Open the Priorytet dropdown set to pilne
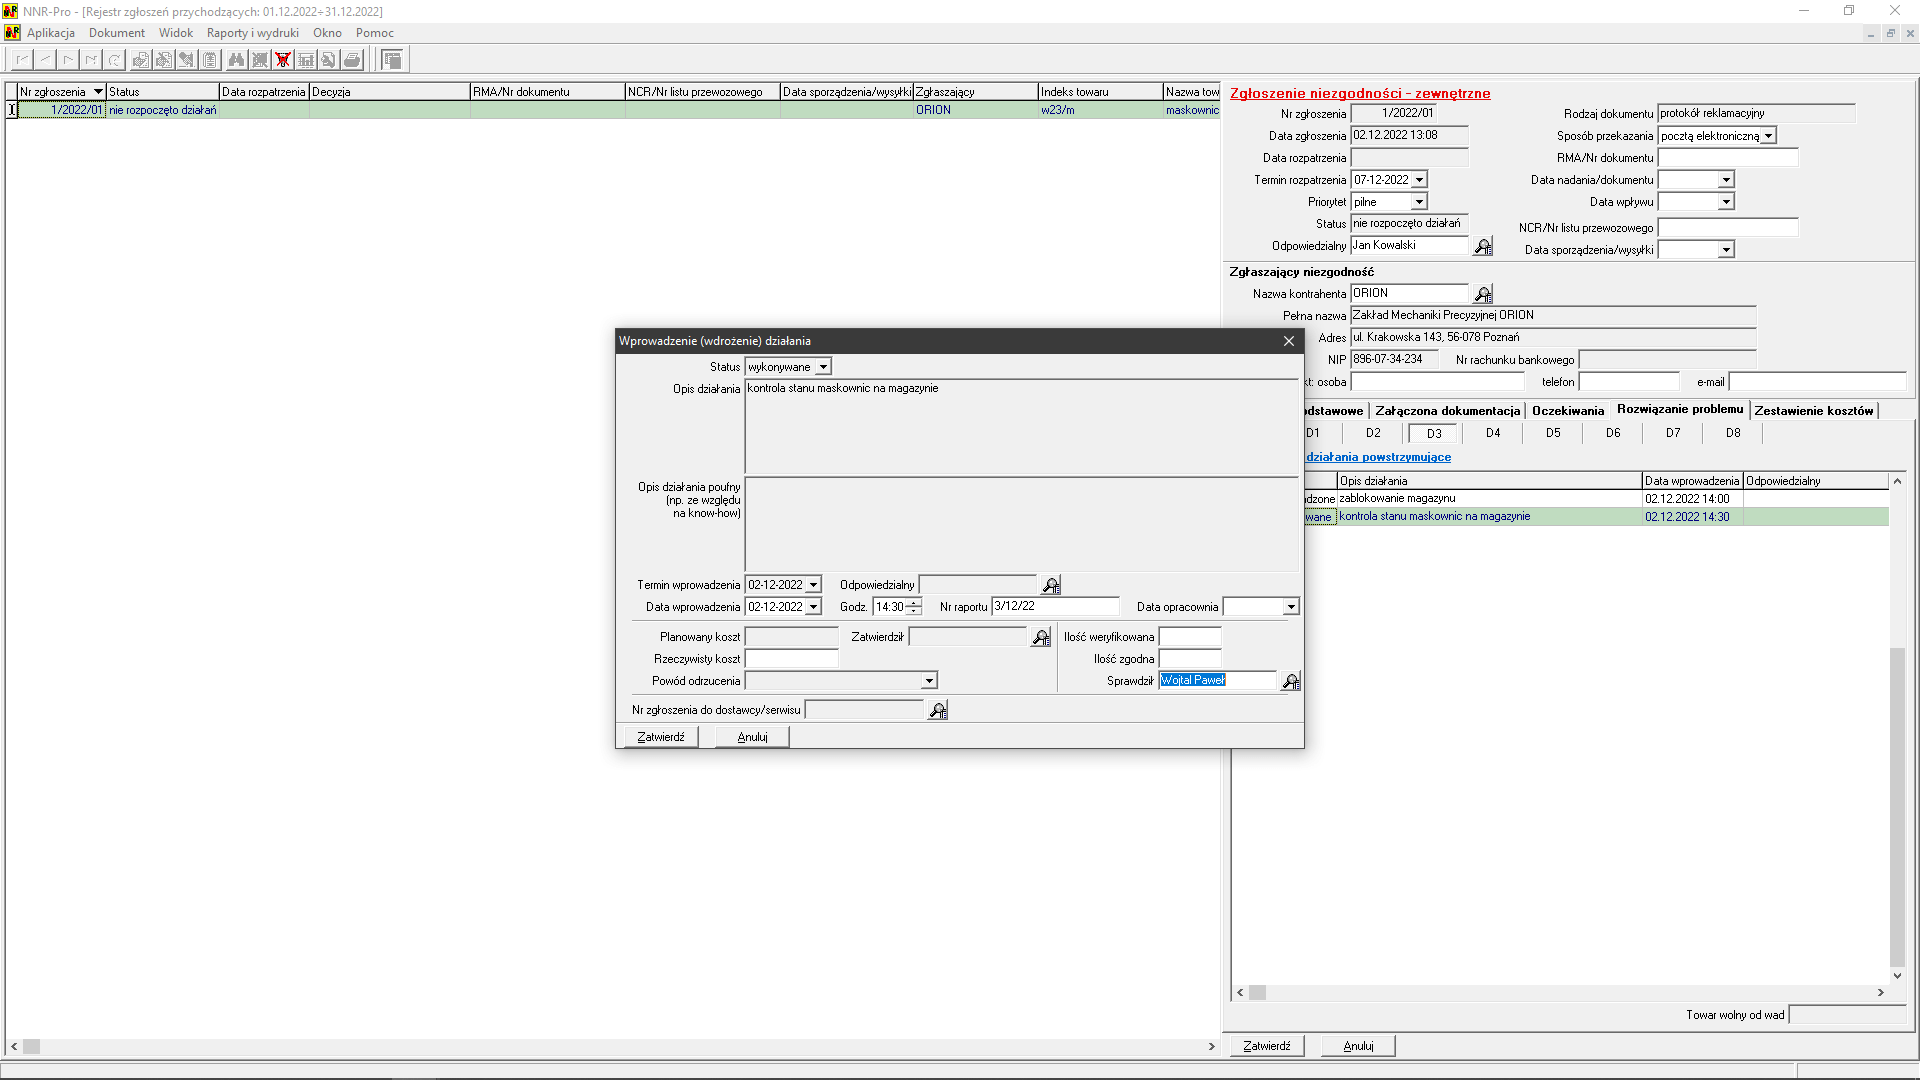 click(1418, 203)
